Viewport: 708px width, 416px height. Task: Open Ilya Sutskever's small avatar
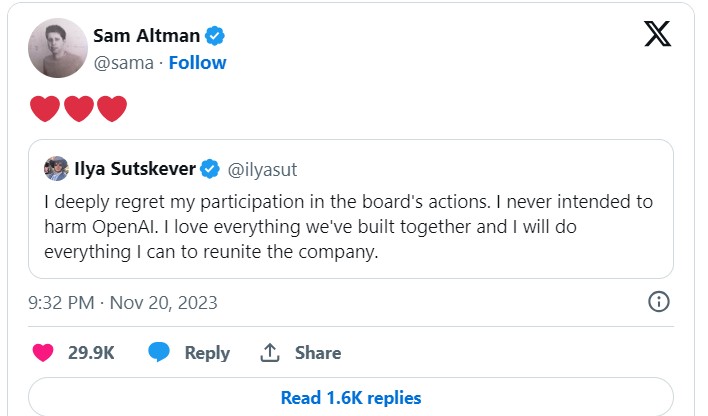pos(57,168)
